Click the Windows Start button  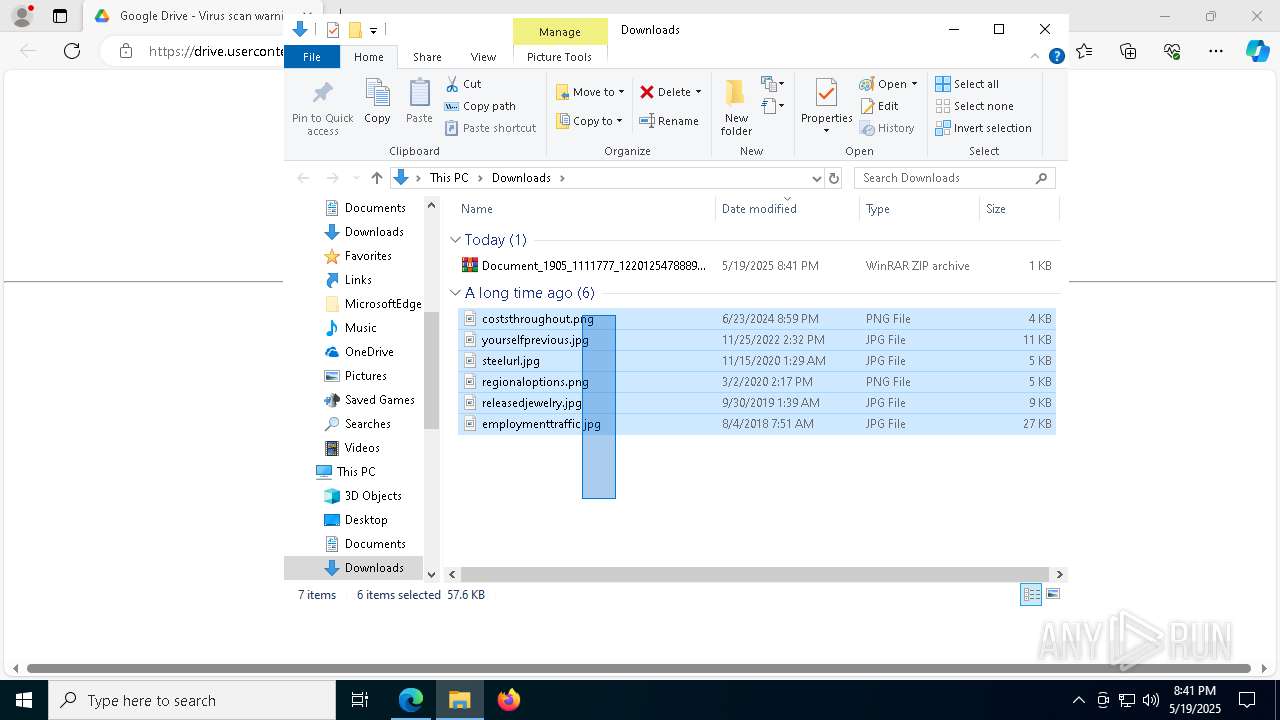click(24, 700)
